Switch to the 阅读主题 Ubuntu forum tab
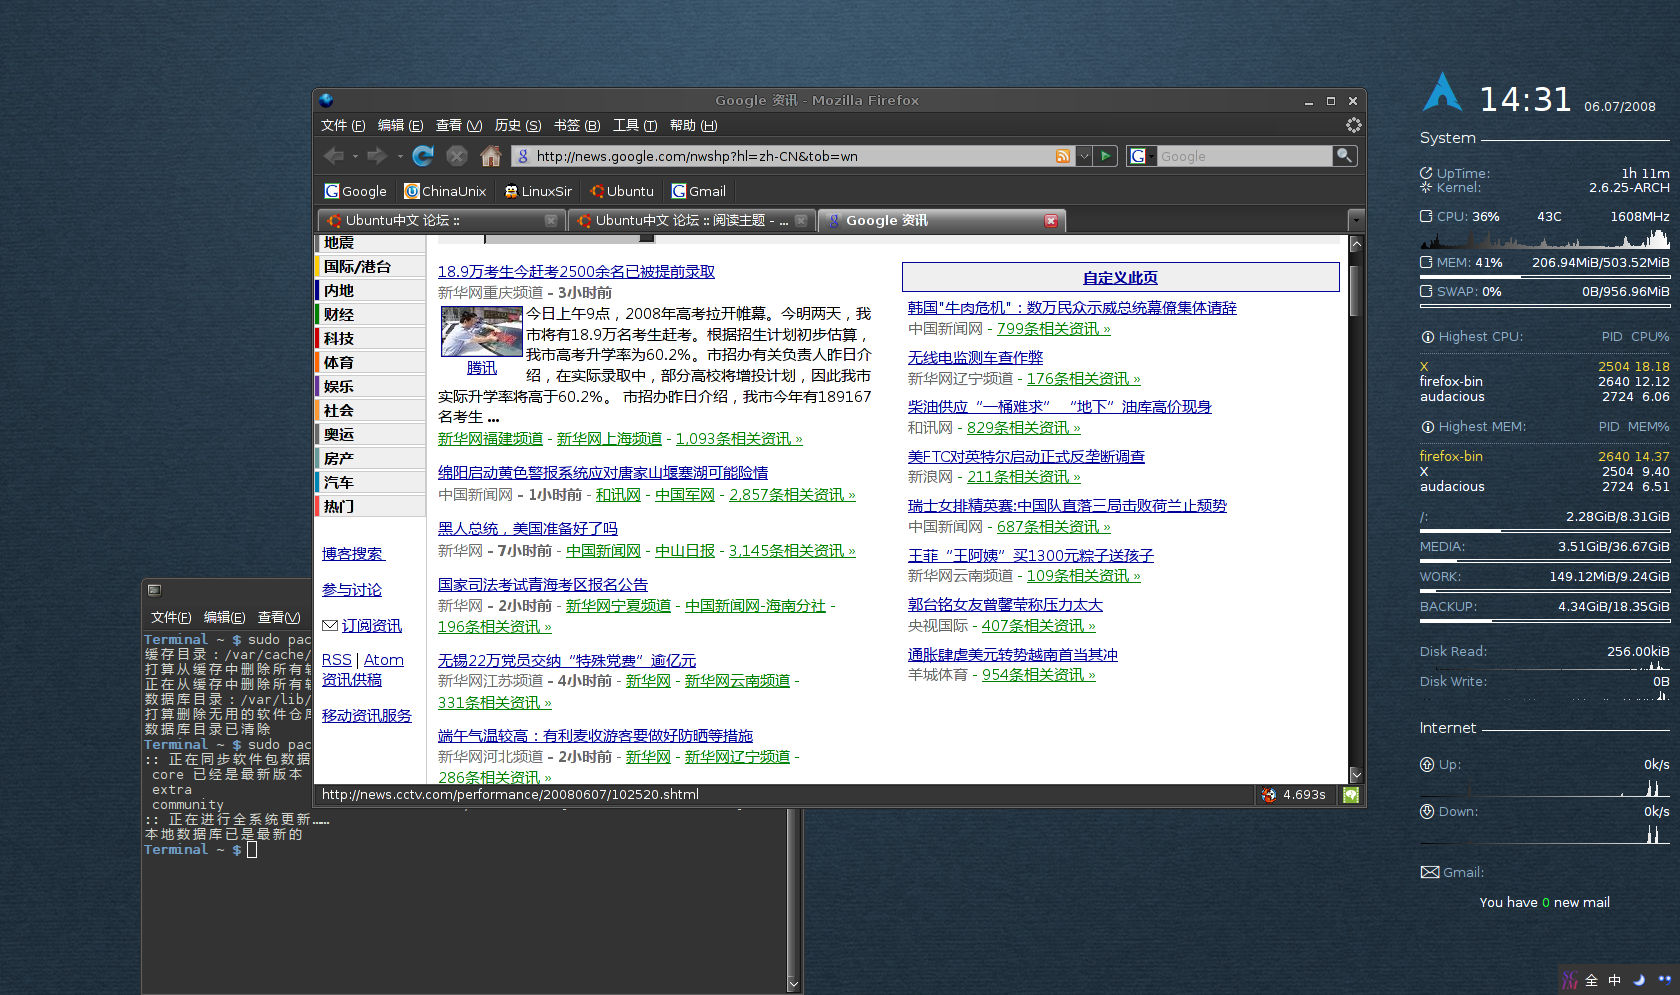Screen dimensions: 1680x995 click(691, 221)
